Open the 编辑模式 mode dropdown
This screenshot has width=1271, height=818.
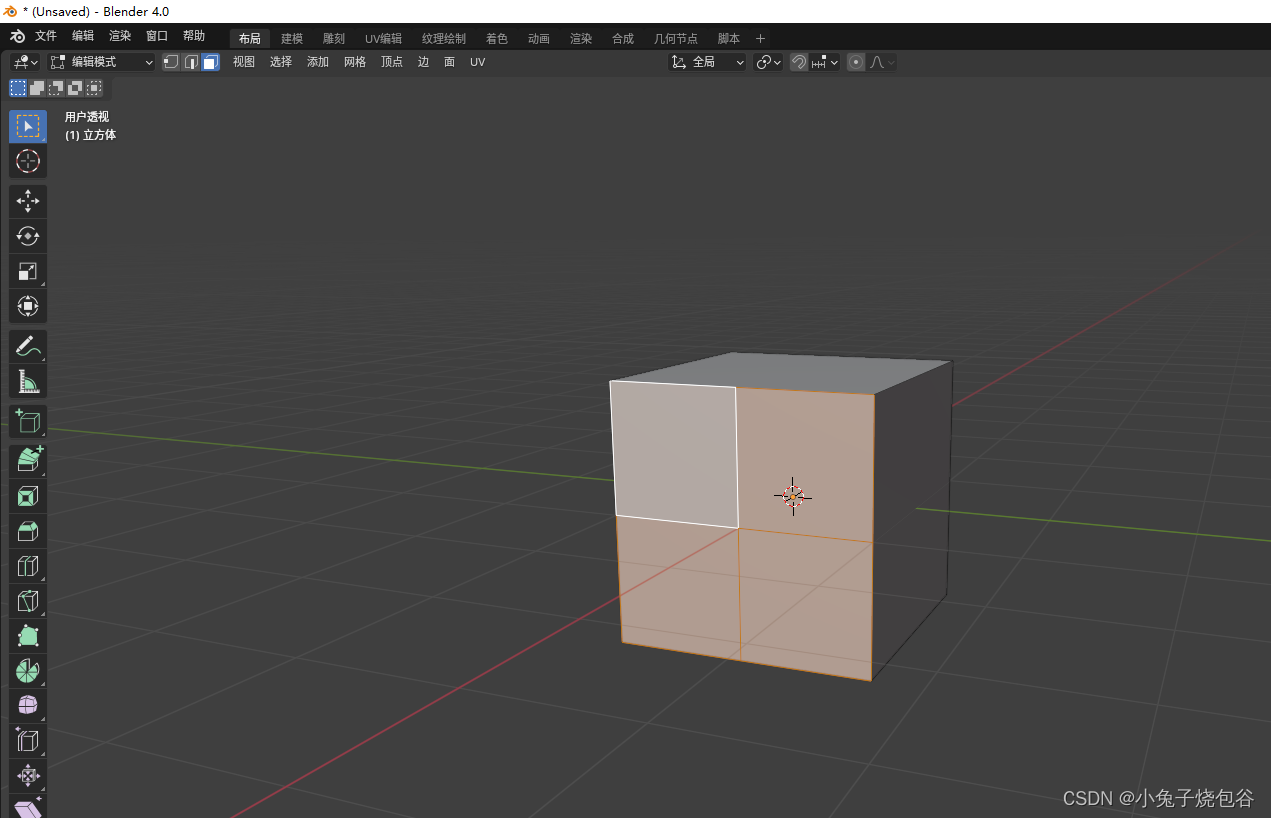coord(102,62)
